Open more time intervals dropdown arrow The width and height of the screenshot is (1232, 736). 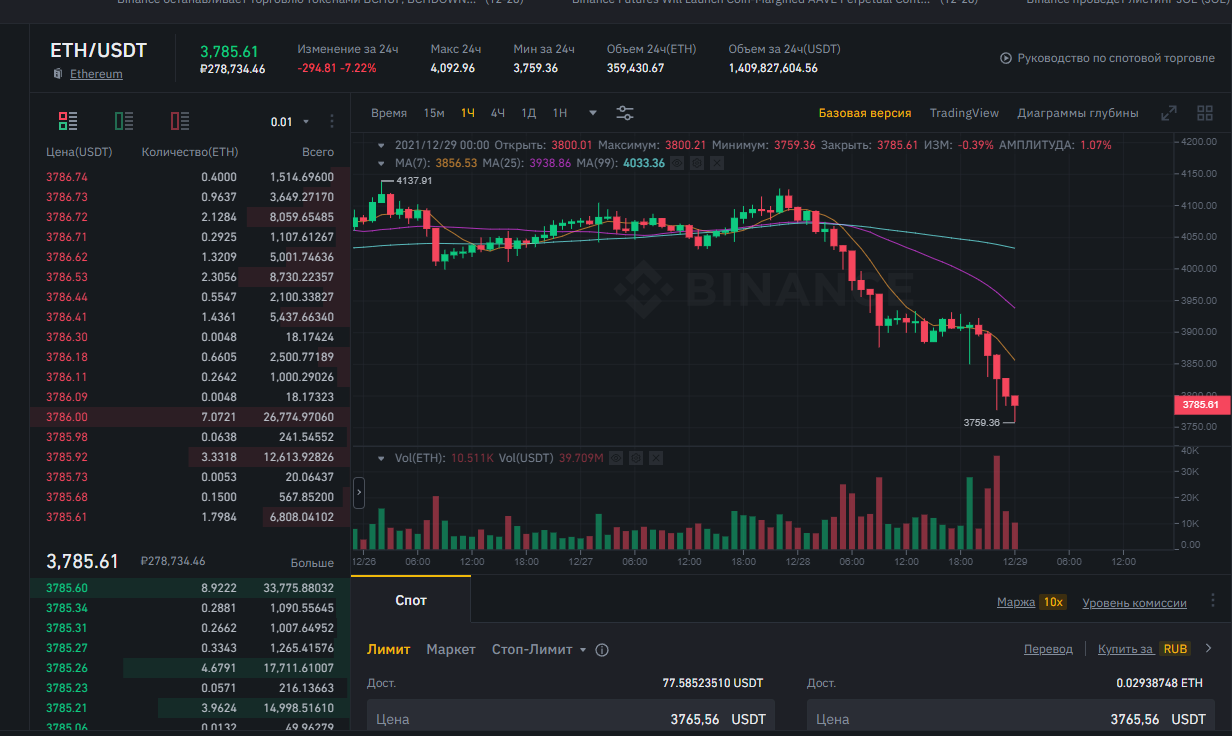(x=593, y=113)
